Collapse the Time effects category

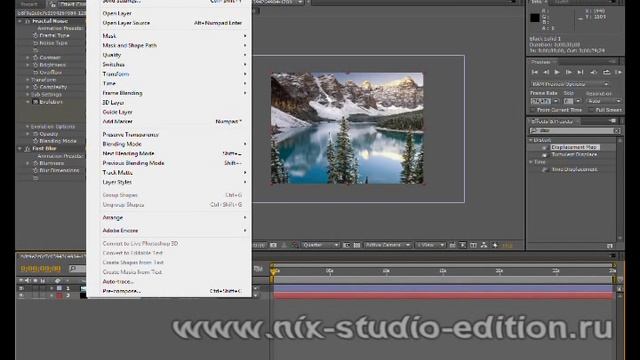tap(531, 162)
